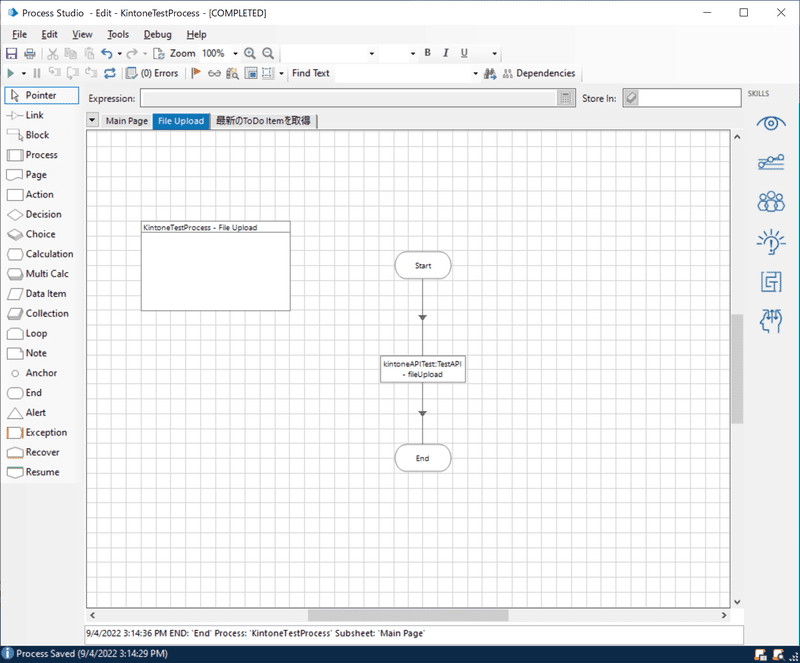
Task: Open the View menu
Action: (x=82, y=34)
